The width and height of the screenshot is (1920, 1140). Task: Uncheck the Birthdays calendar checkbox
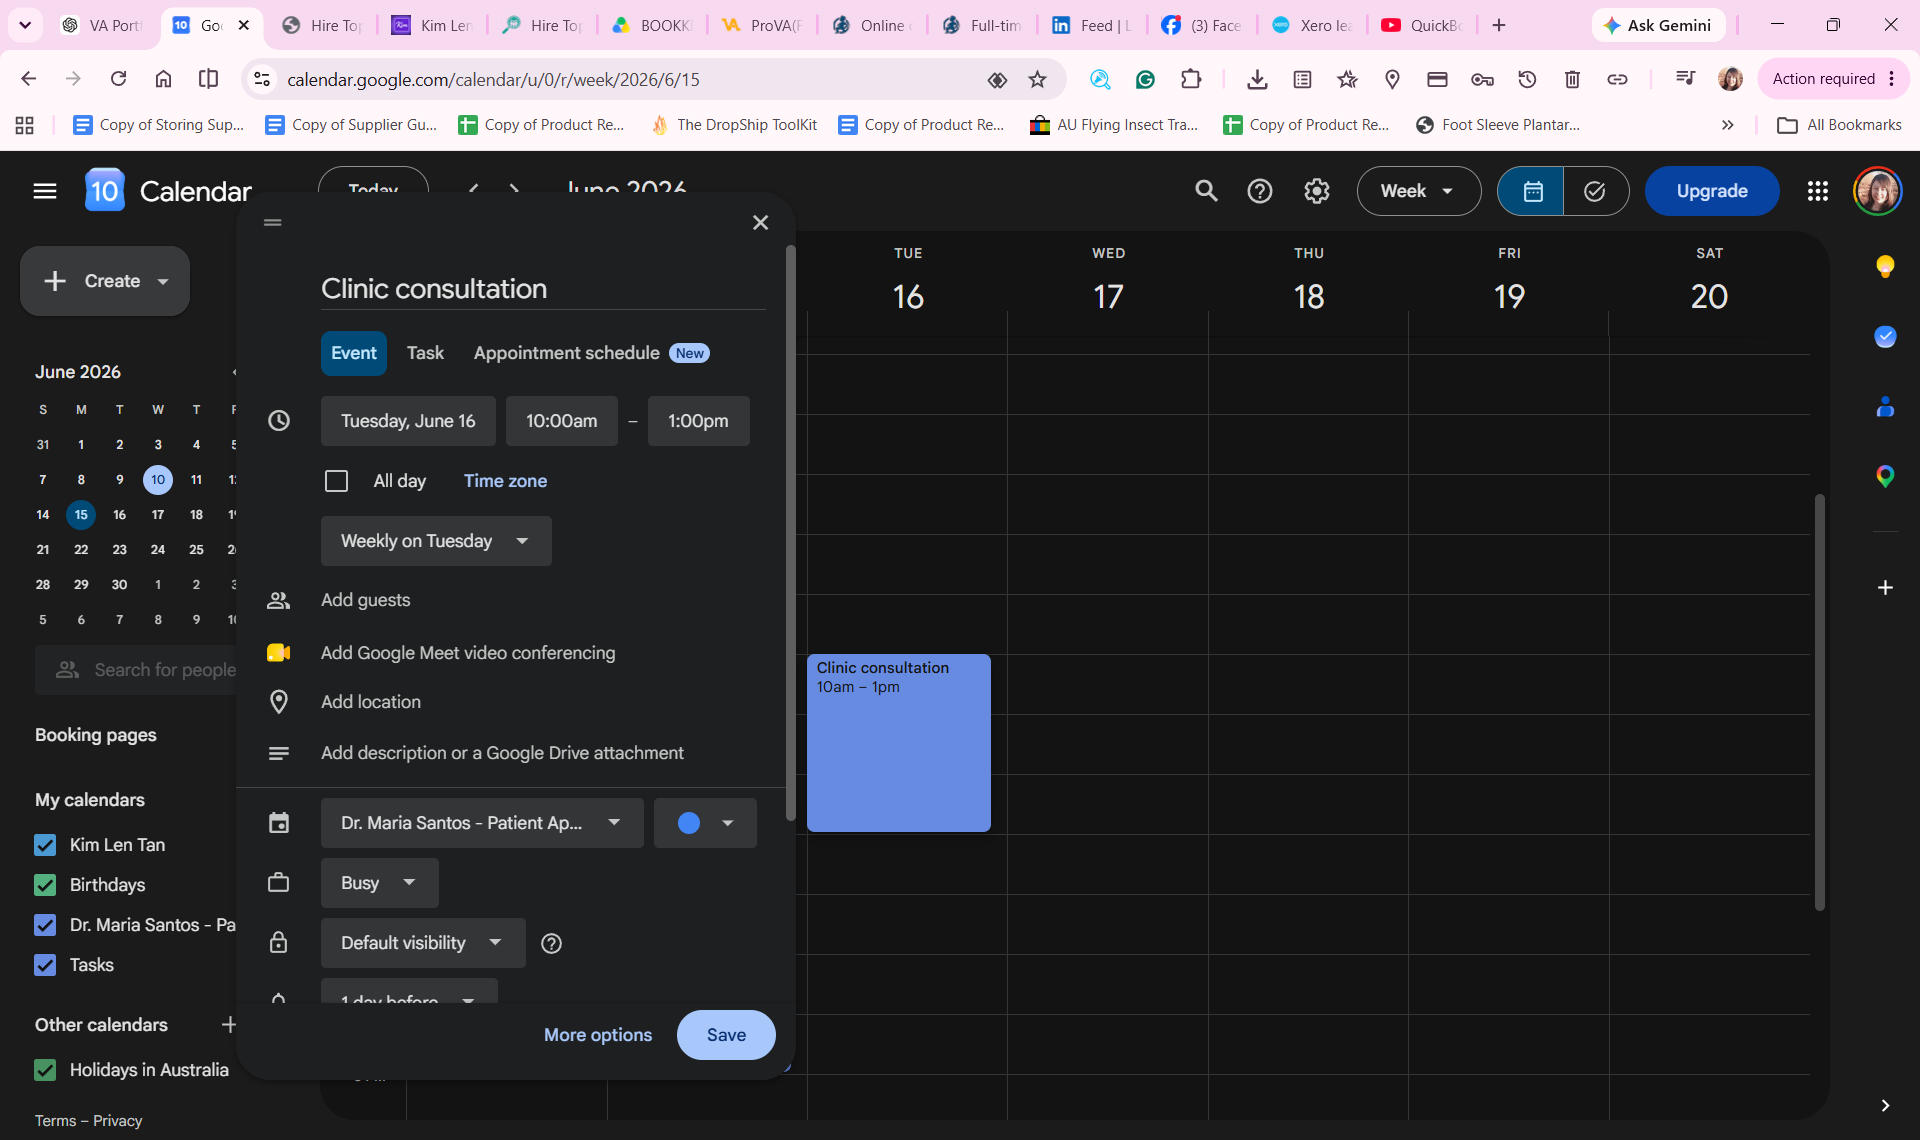45,885
